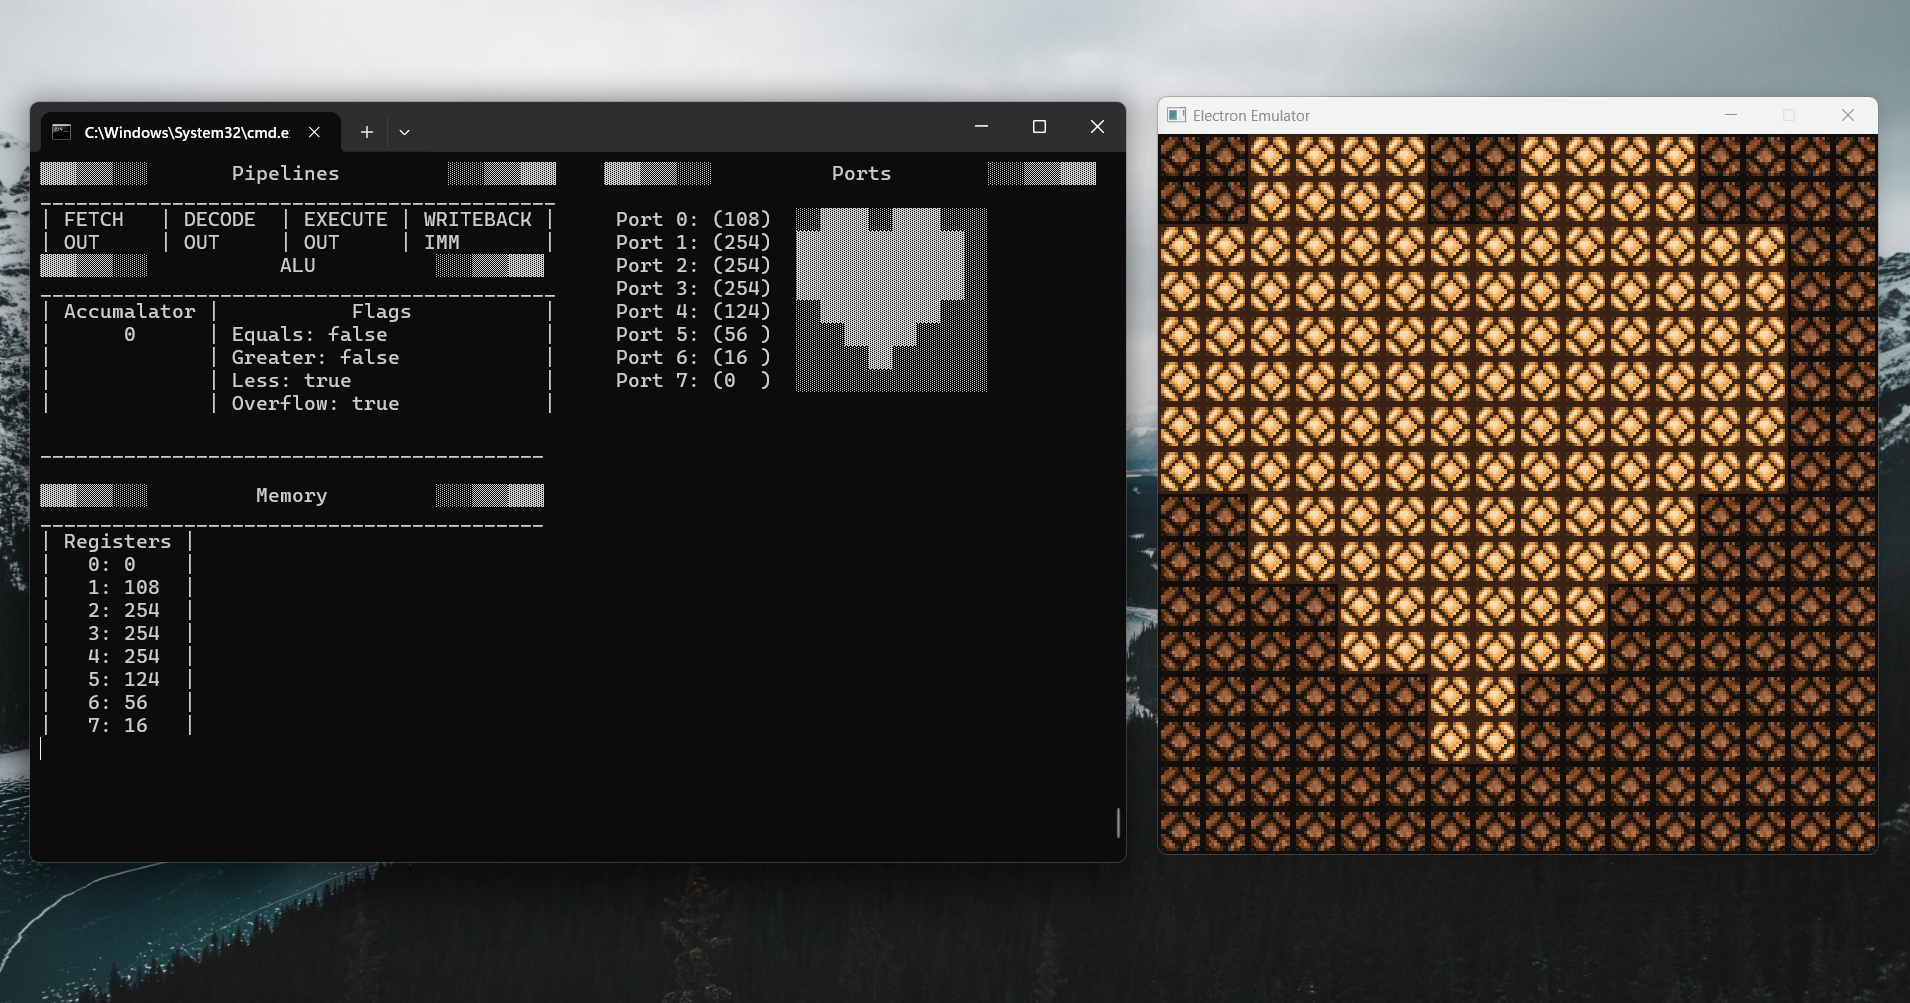Click the Electron Emulator title bar icon
Viewport: 1910px width, 1003px height.
[1176, 115]
